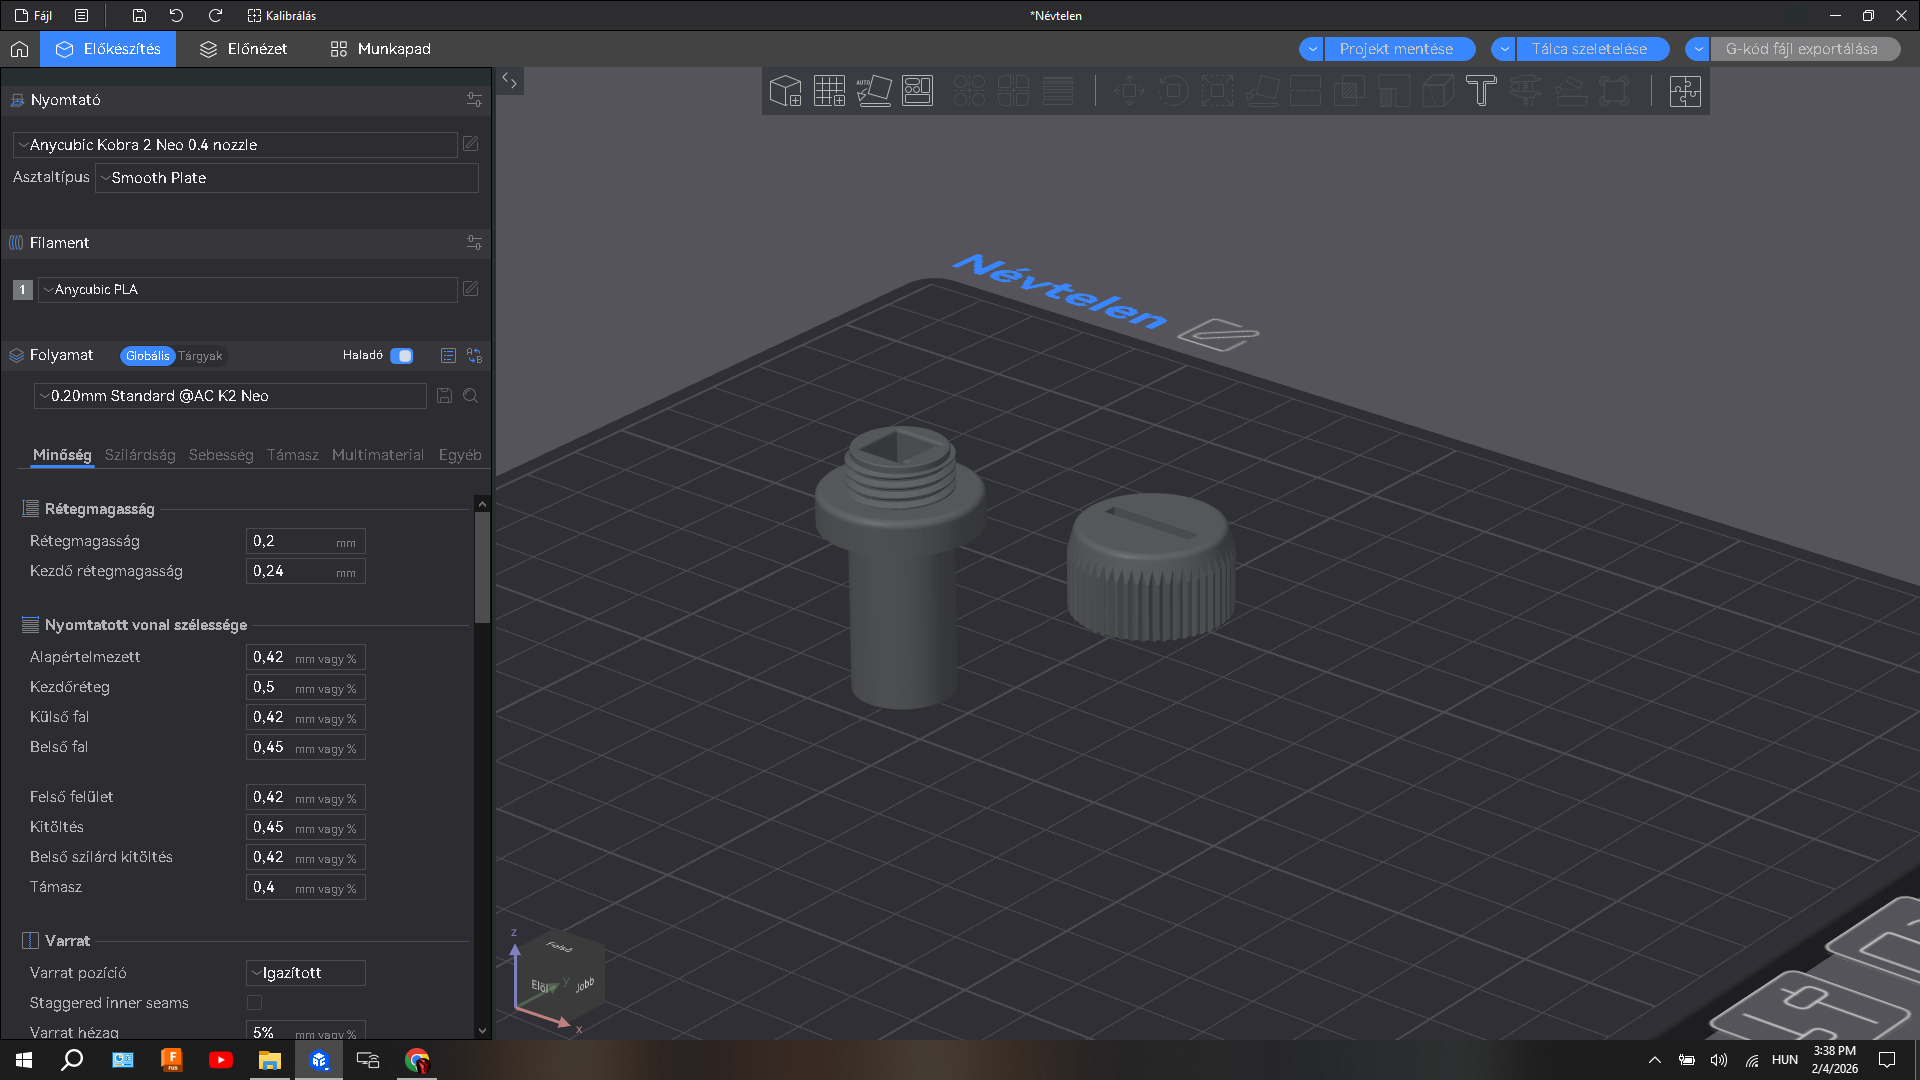
Task: Open the Asztaltípus Smooth Plate dropdown
Action: click(x=287, y=178)
